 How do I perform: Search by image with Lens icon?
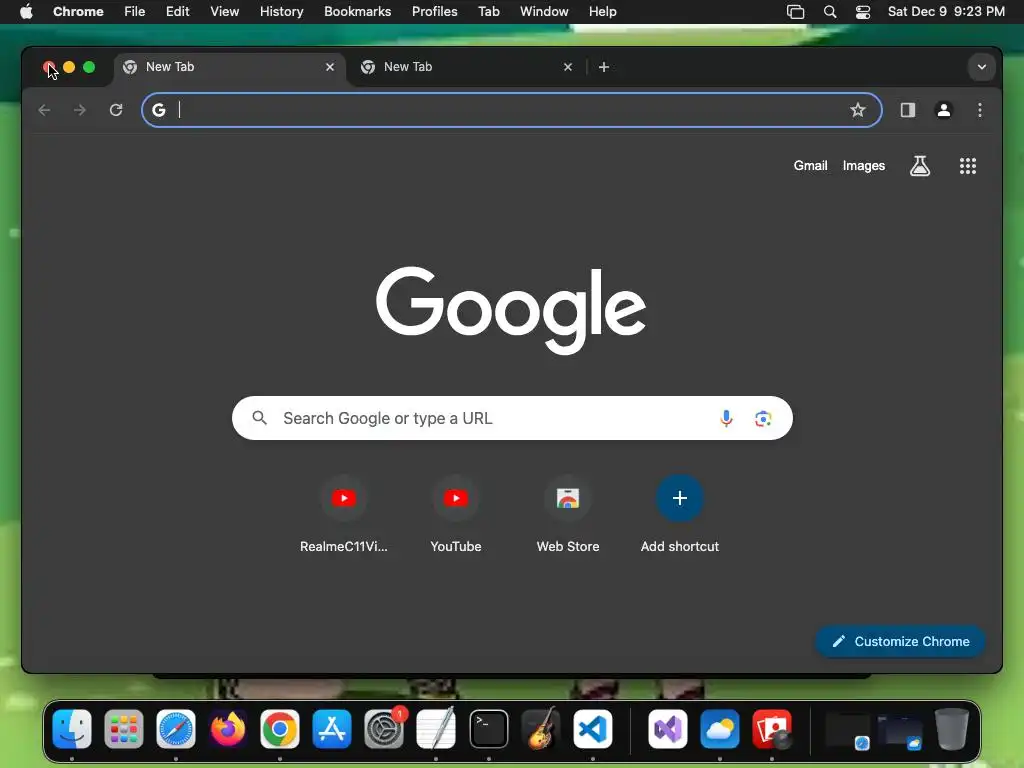763,418
